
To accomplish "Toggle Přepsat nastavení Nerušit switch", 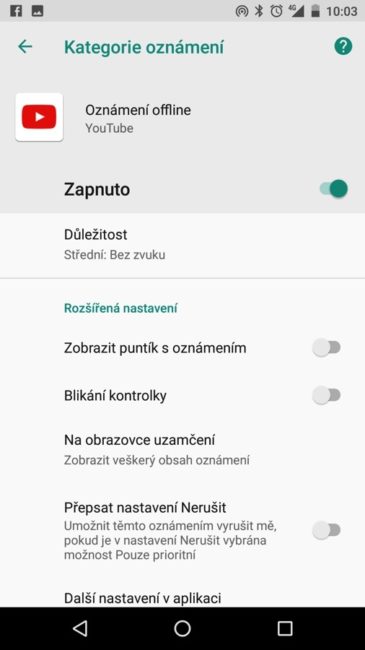I will (x=327, y=530).
